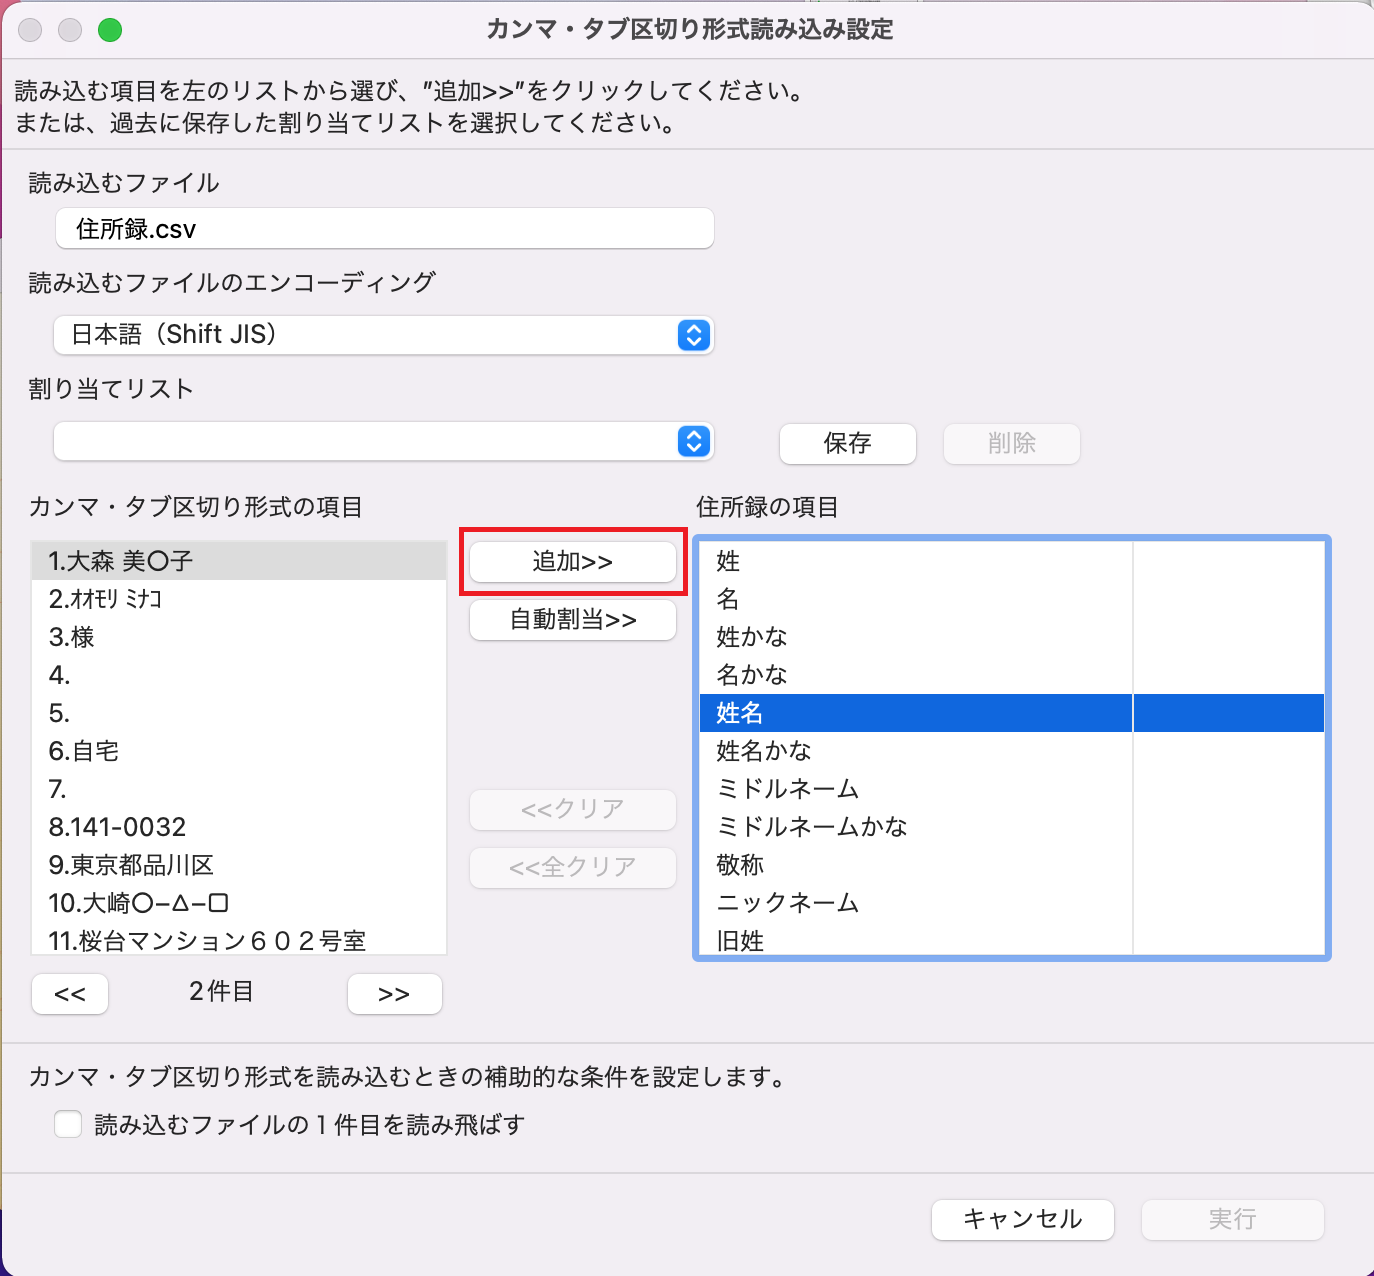This screenshot has width=1374, height=1276.
Task: Go to previous record with << button
Action: point(70,994)
